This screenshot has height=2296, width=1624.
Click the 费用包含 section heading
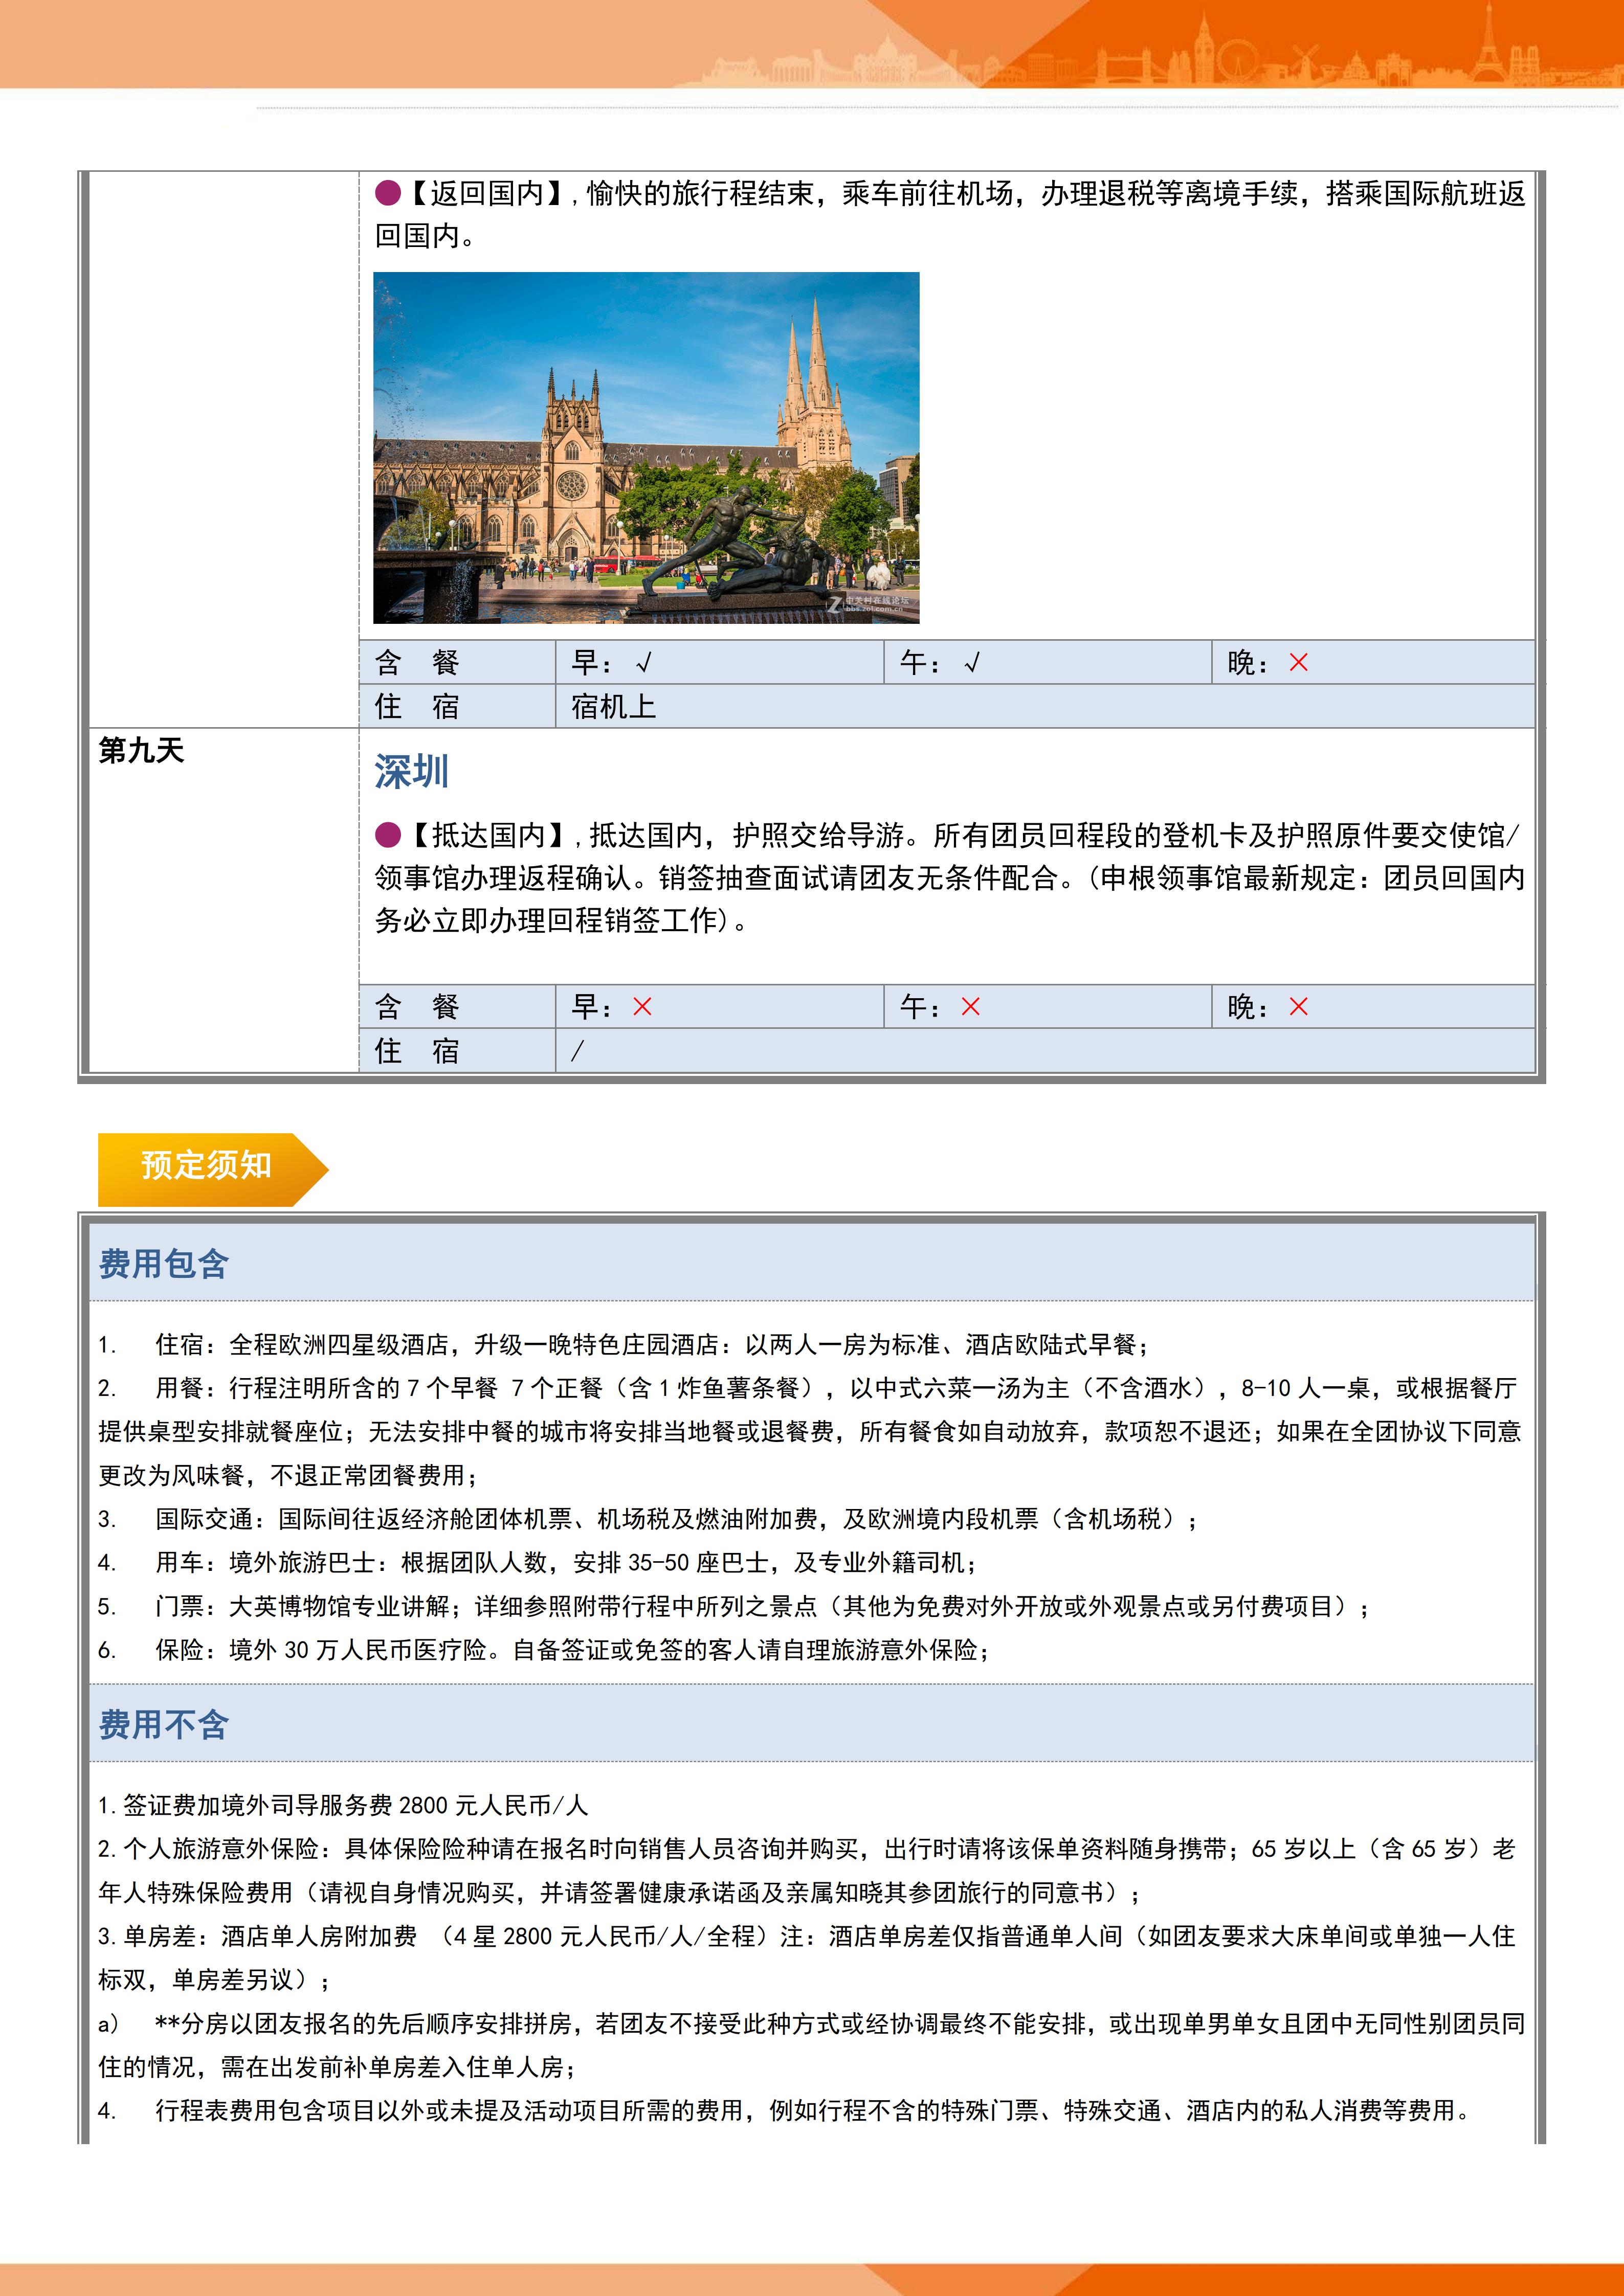point(164,1264)
